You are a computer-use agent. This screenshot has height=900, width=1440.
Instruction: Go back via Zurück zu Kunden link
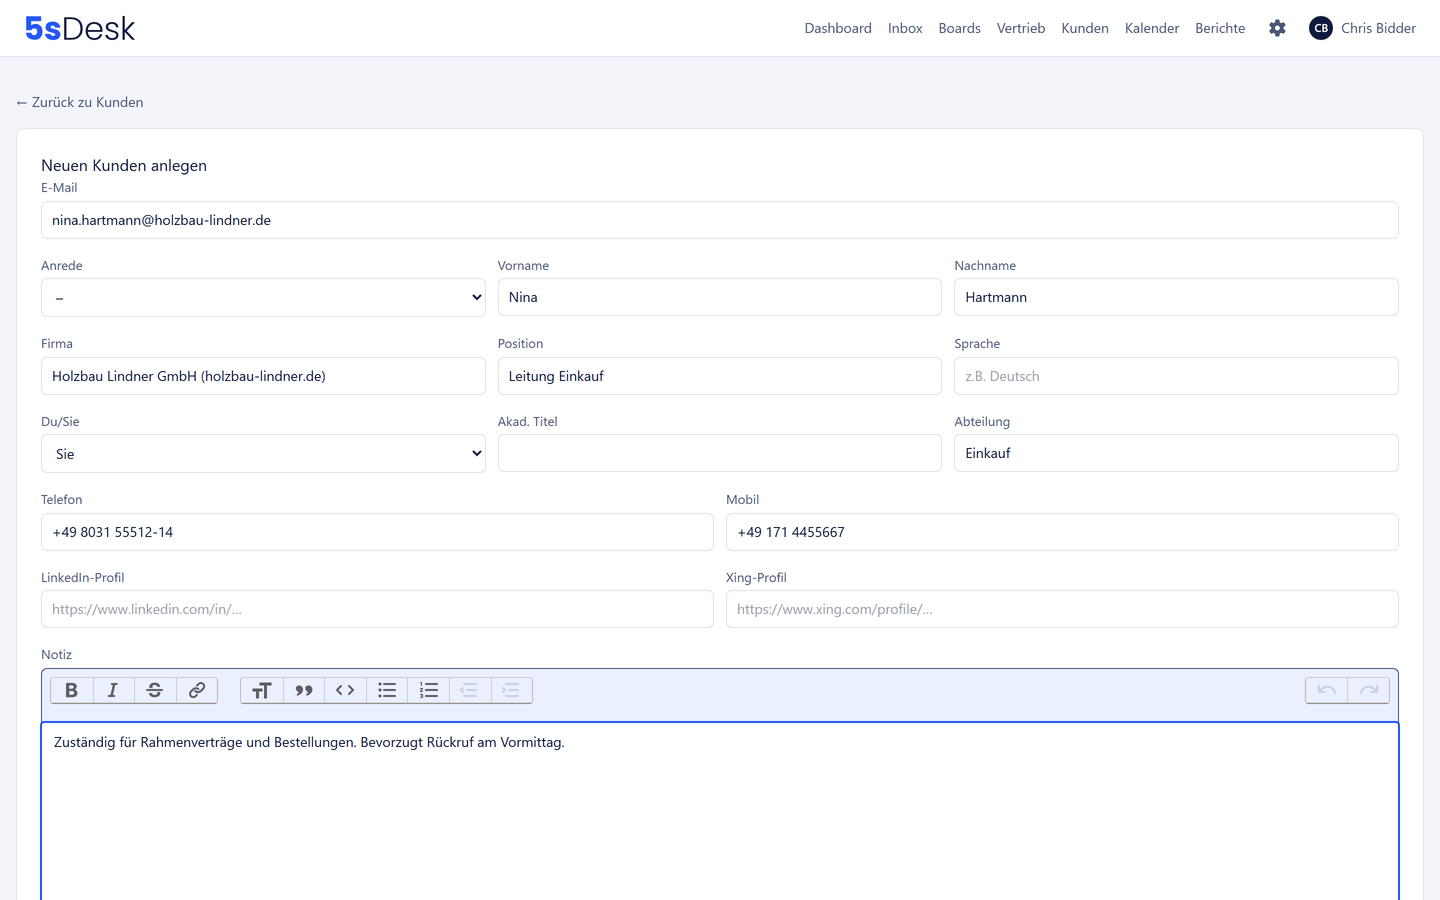pos(80,102)
